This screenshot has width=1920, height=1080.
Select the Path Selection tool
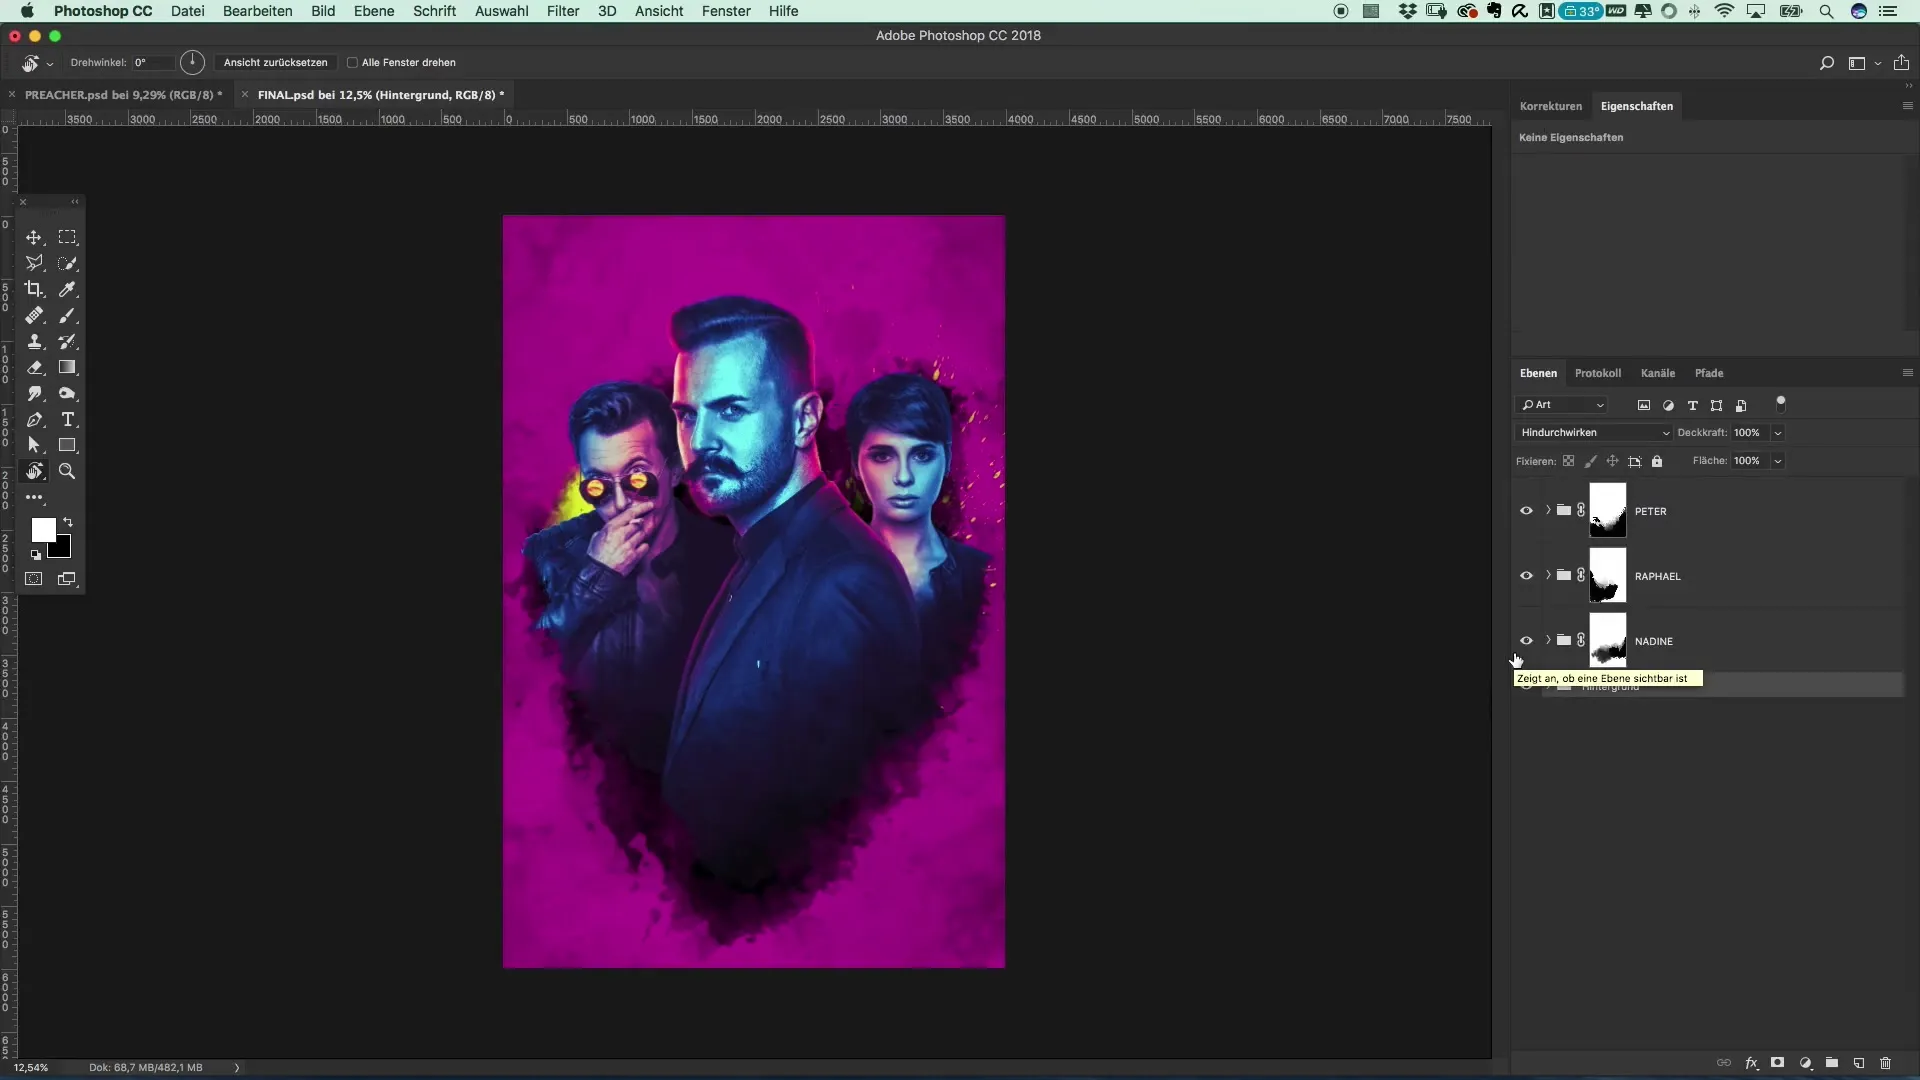point(34,445)
